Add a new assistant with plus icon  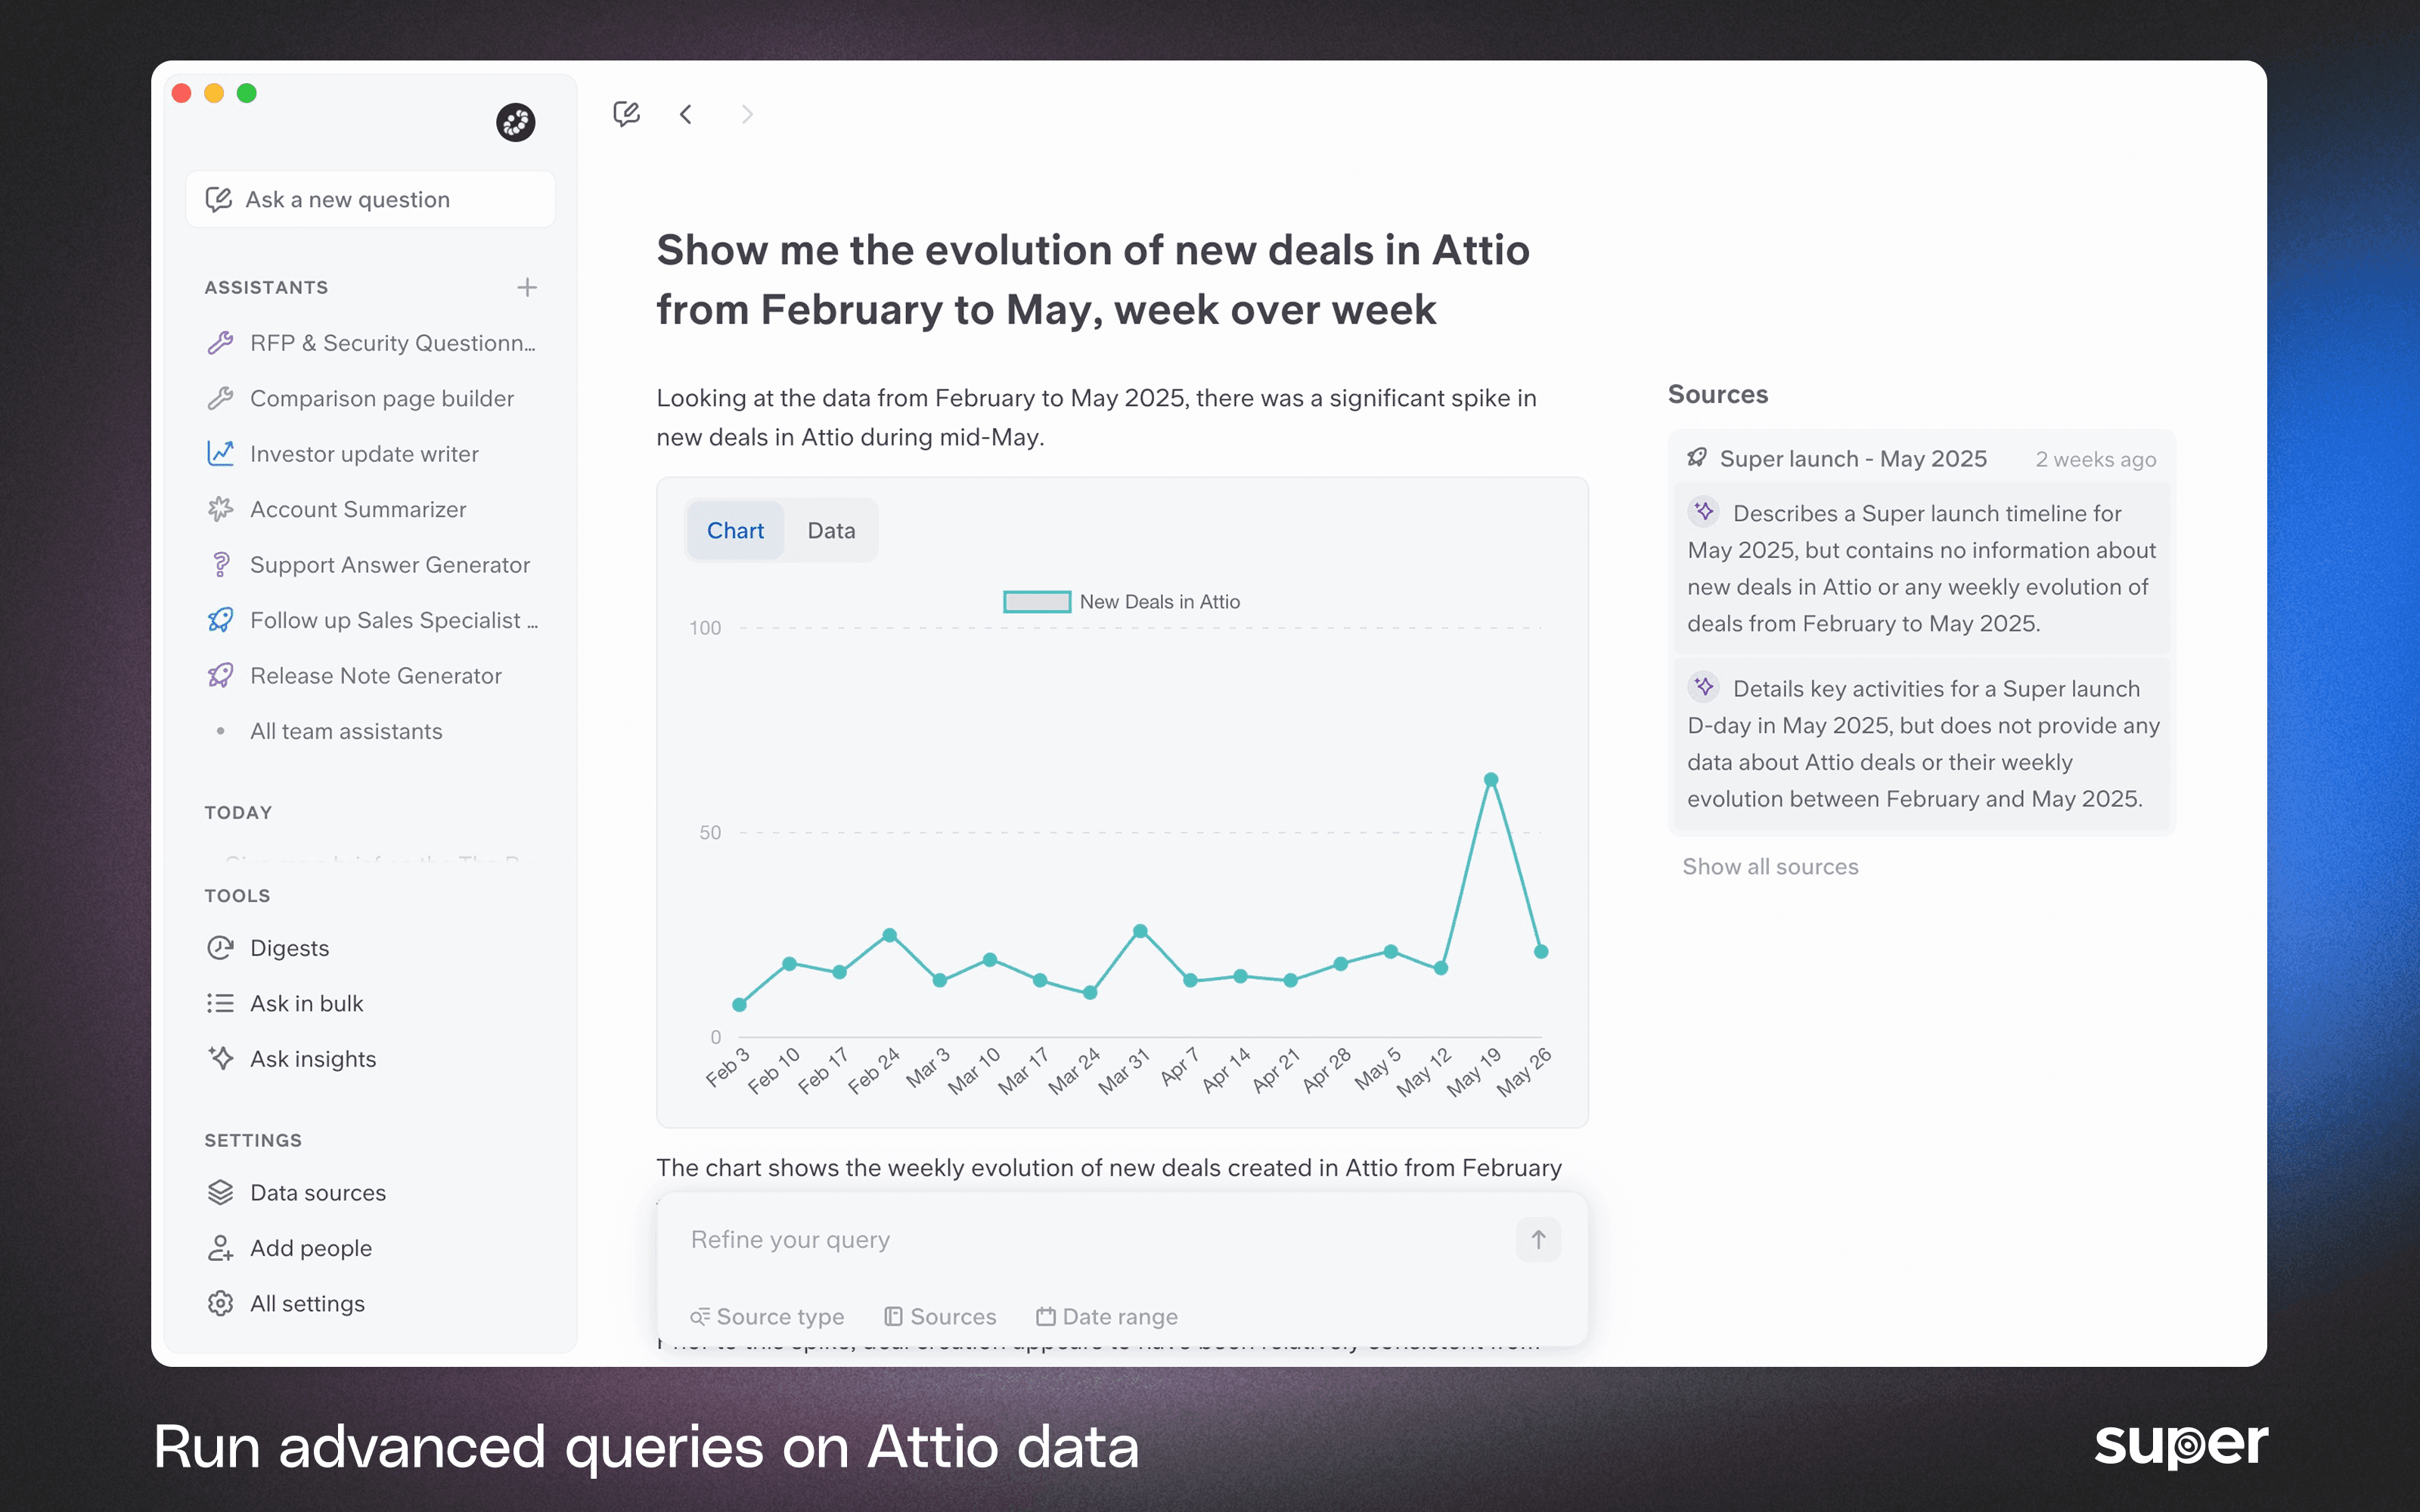coord(527,288)
